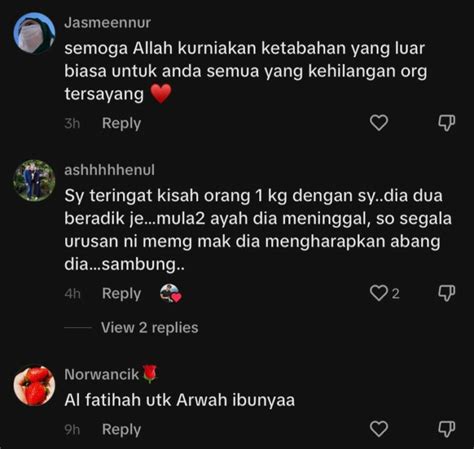
Task: Reply to ashhhhhenul's comment
Action: (121, 294)
